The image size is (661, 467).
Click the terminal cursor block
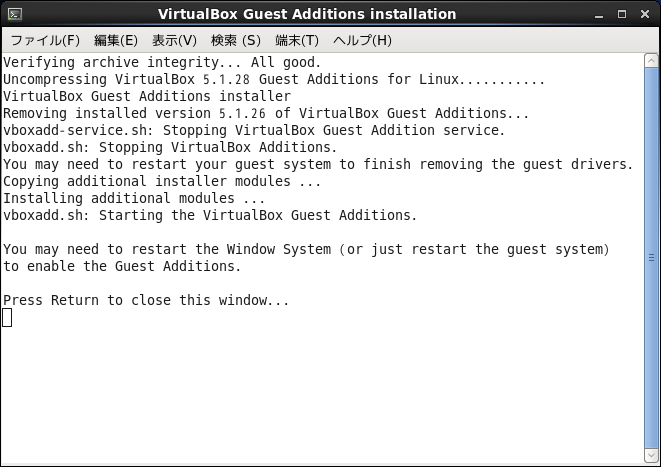coord(7,317)
